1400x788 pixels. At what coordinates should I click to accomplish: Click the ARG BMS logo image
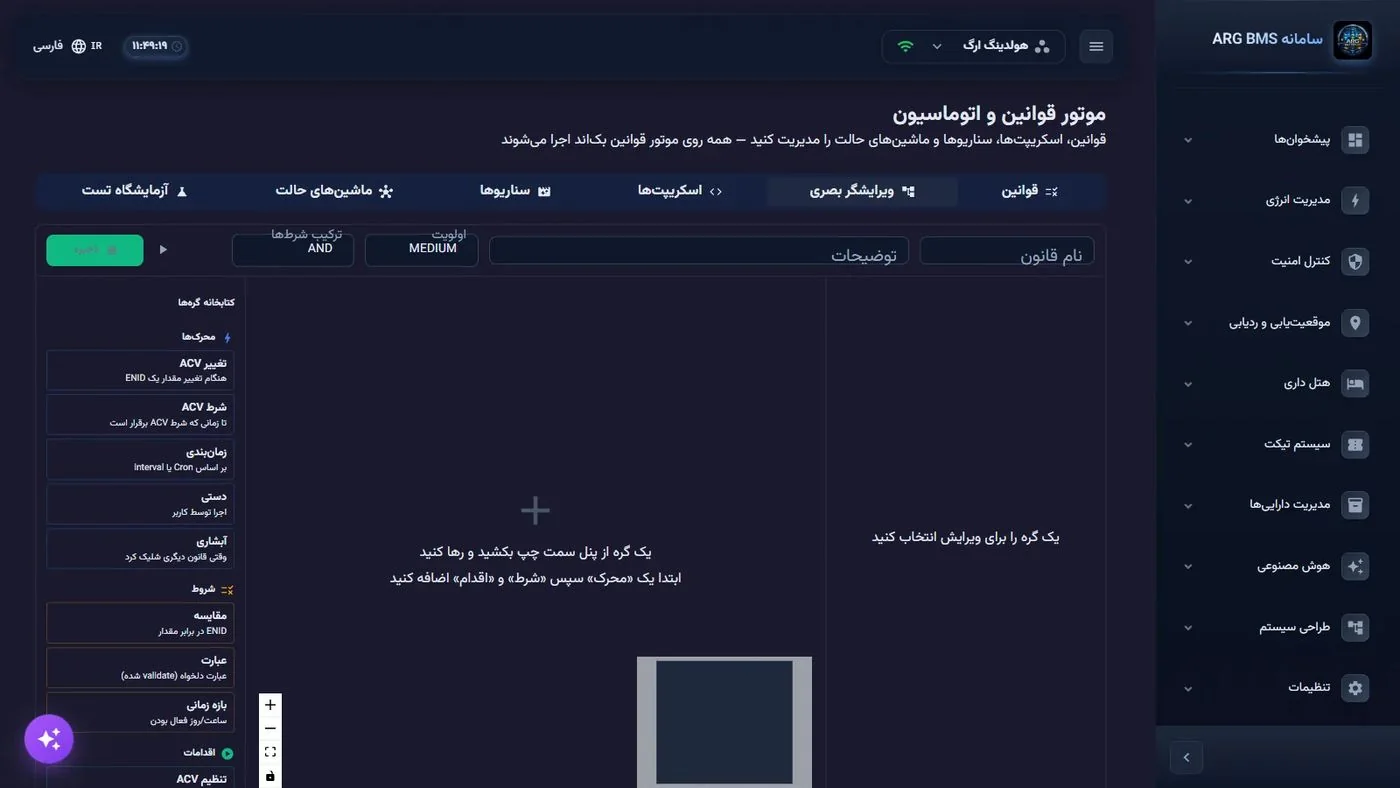click(1353, 41)
